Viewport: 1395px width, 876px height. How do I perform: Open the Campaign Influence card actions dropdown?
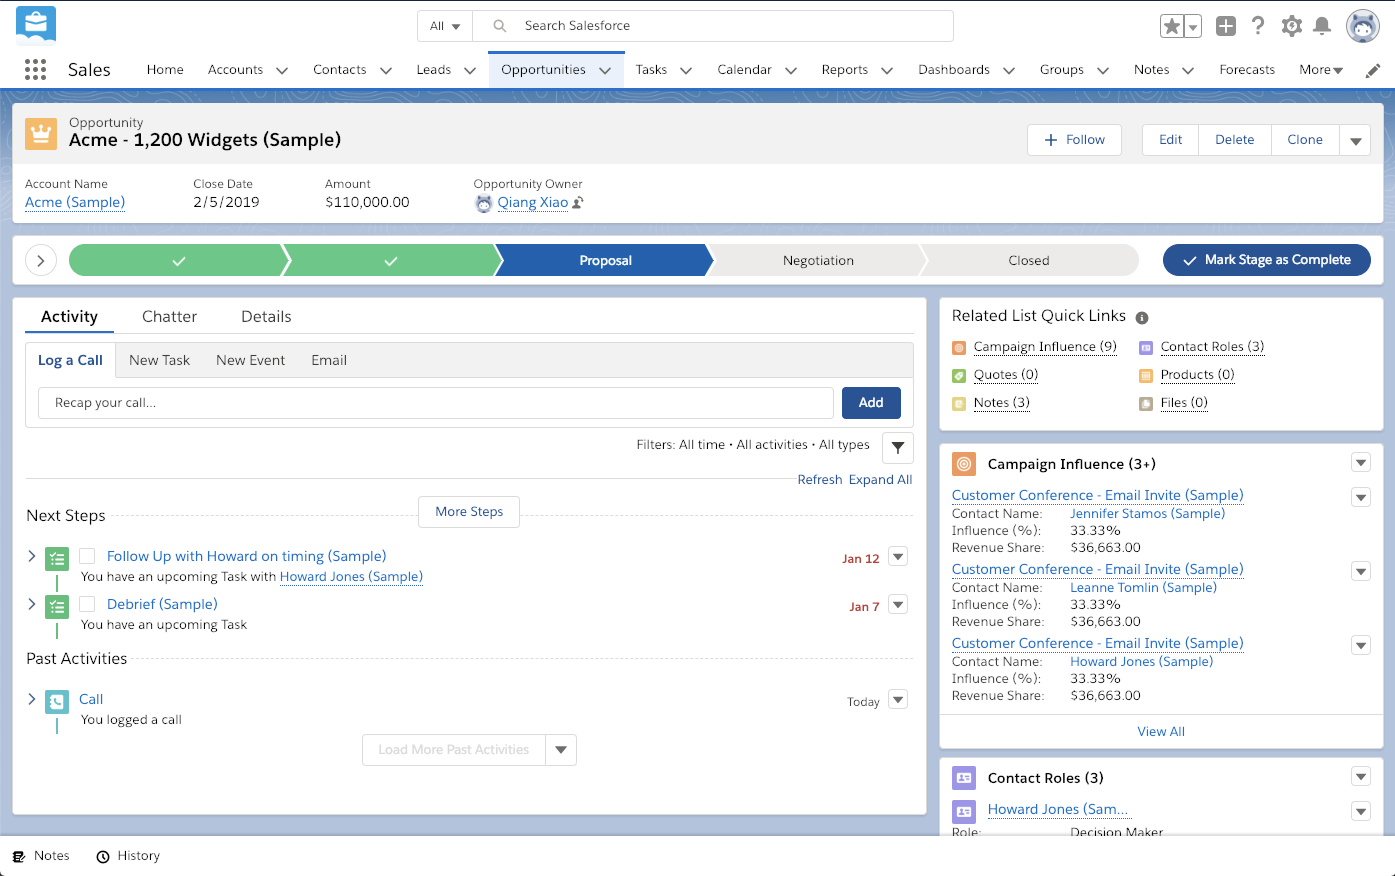pos(1360,462)
